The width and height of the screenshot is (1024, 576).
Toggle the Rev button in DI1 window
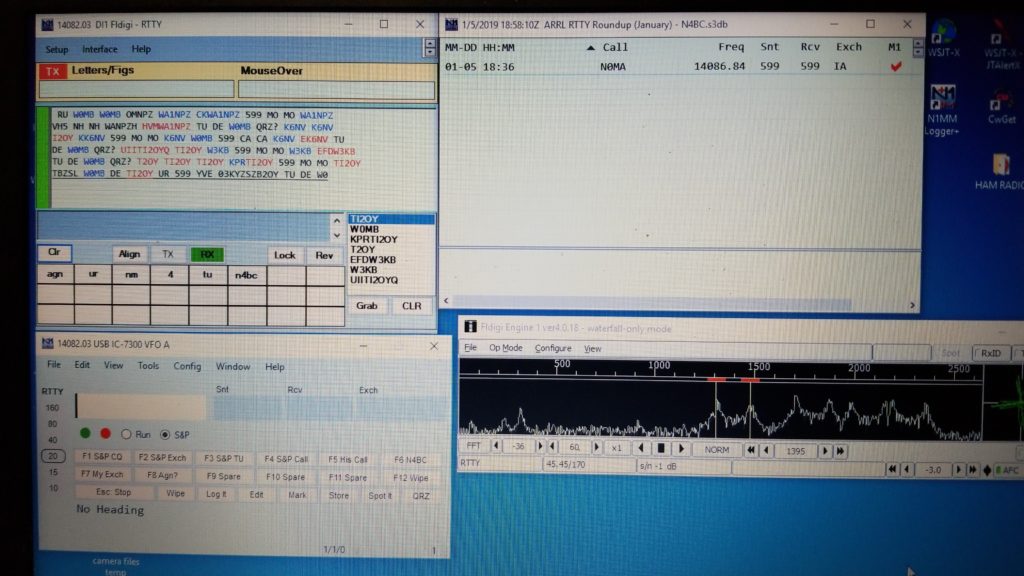324,255
